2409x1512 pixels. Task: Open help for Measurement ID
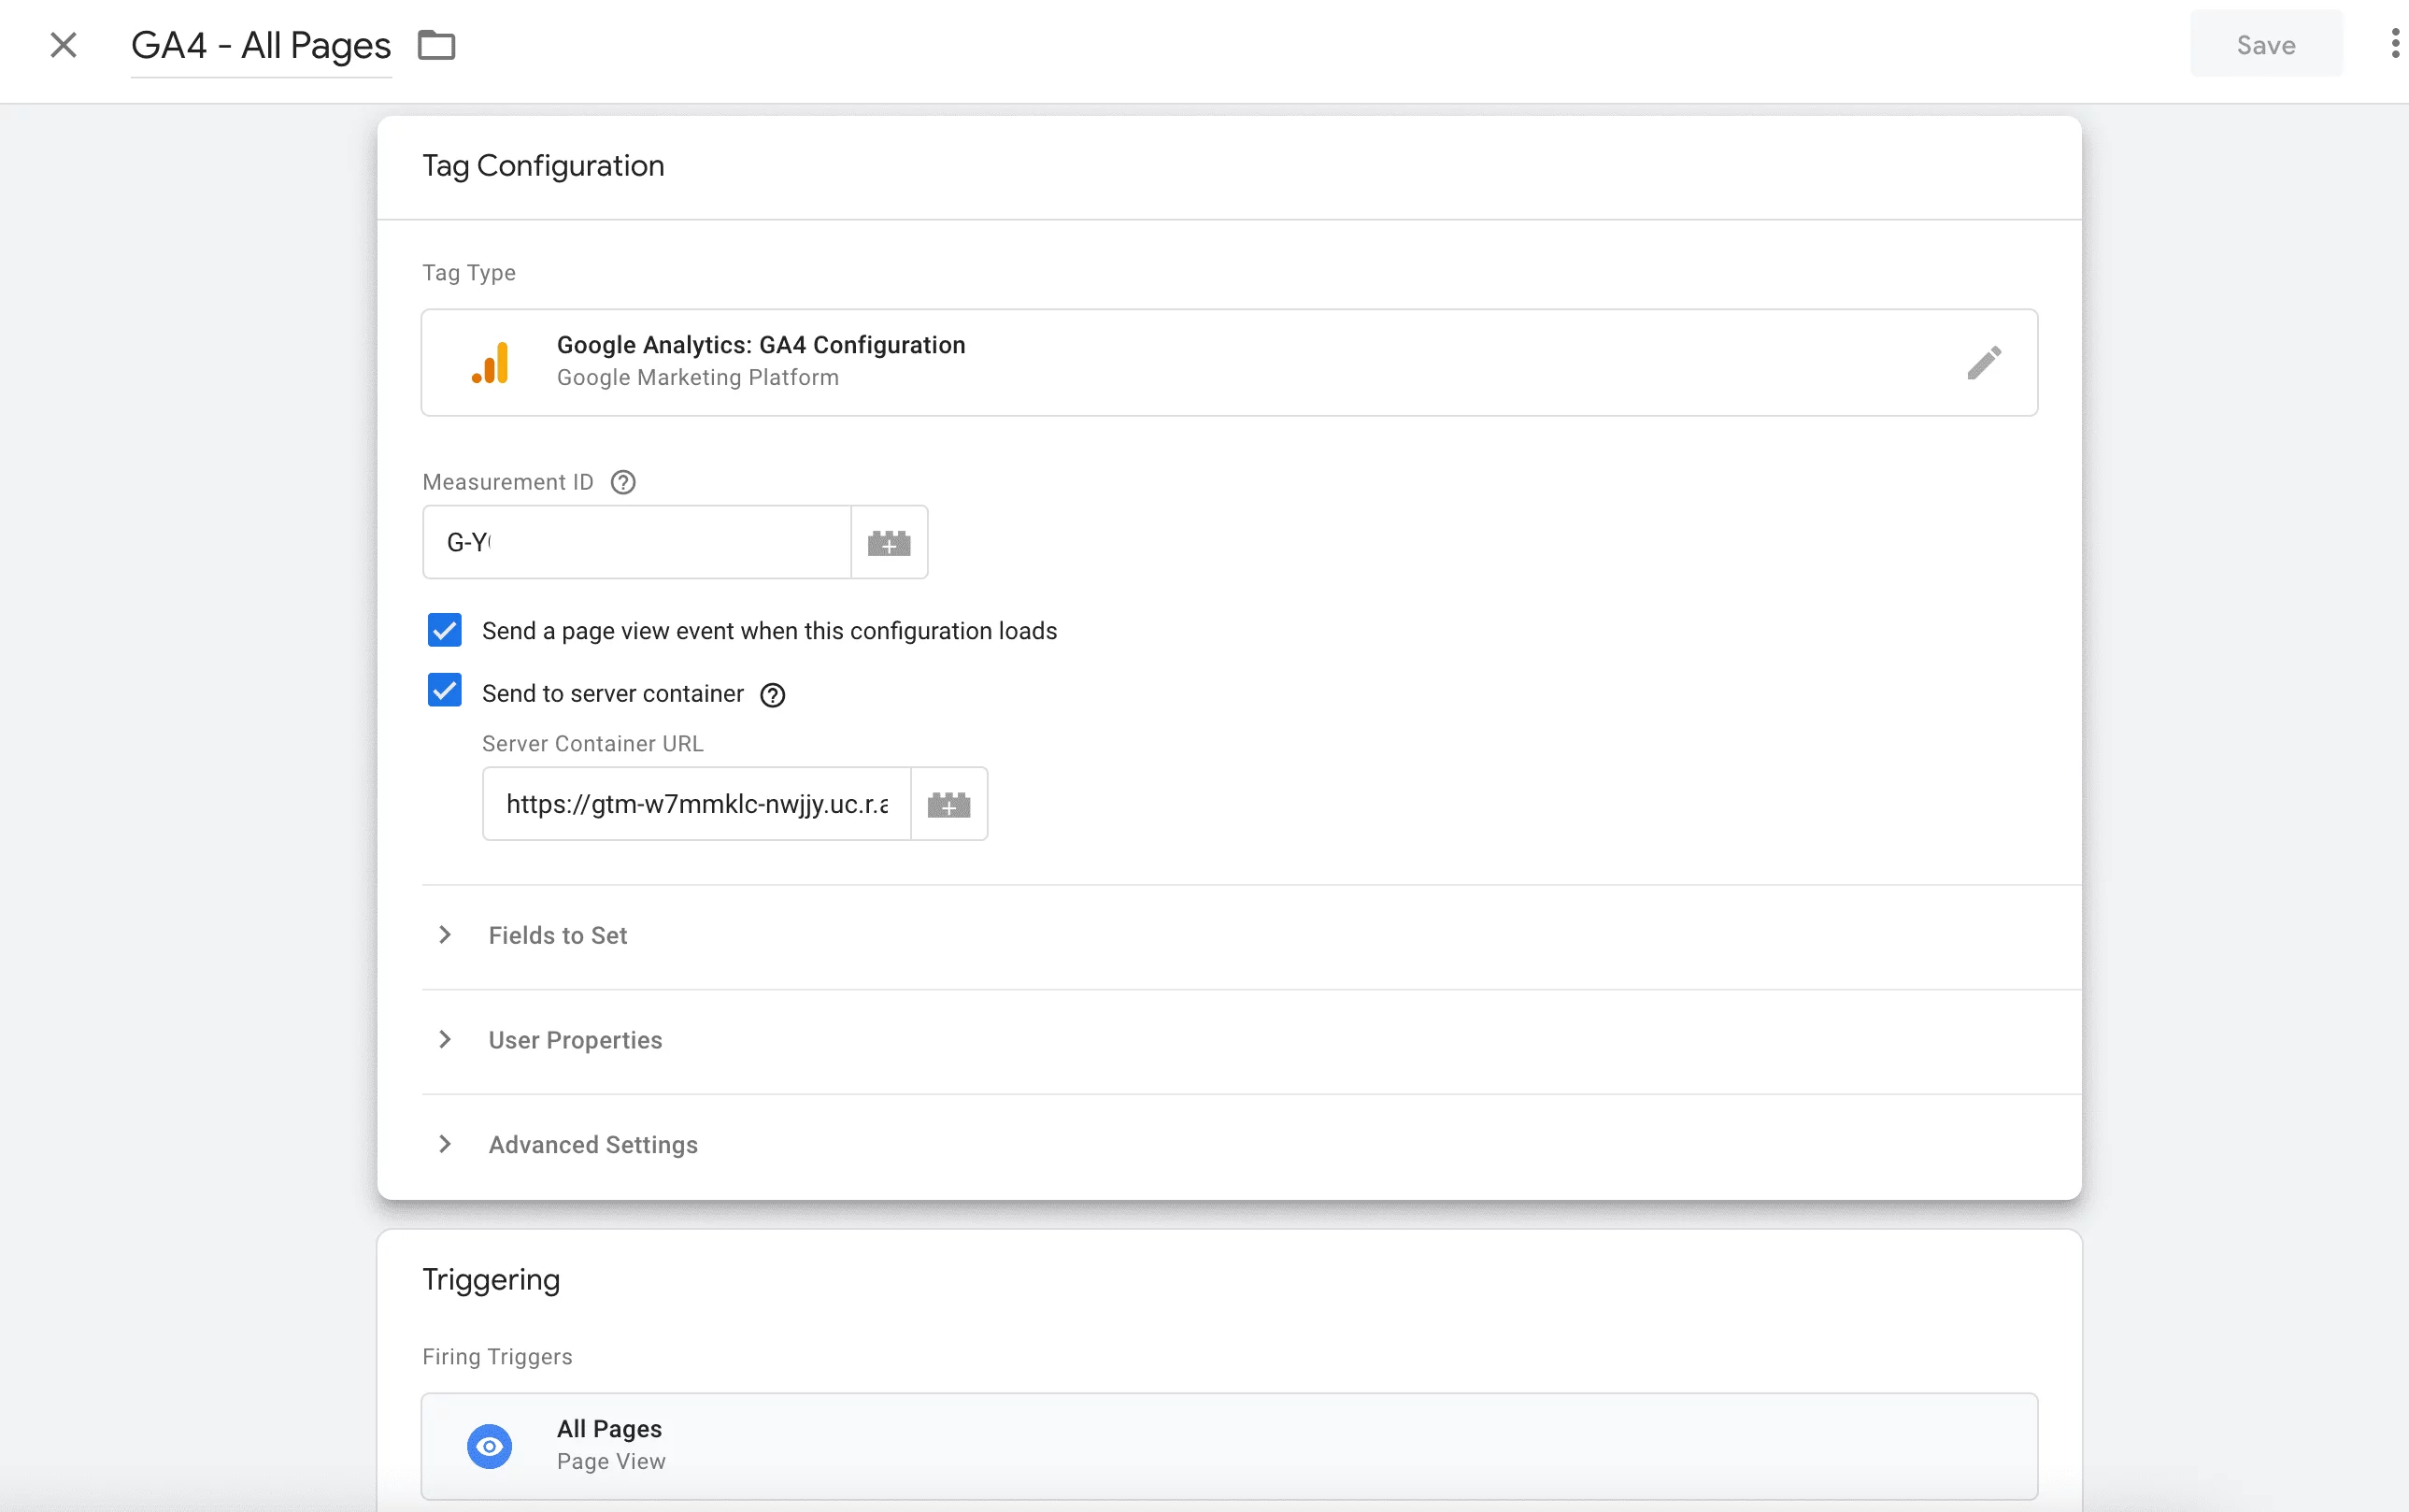(x=623, y=482)
